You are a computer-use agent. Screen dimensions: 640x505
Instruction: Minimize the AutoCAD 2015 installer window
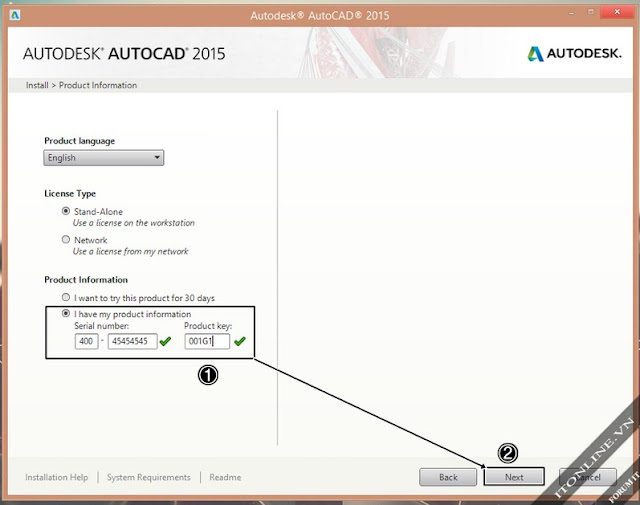(x=572, y=13)
